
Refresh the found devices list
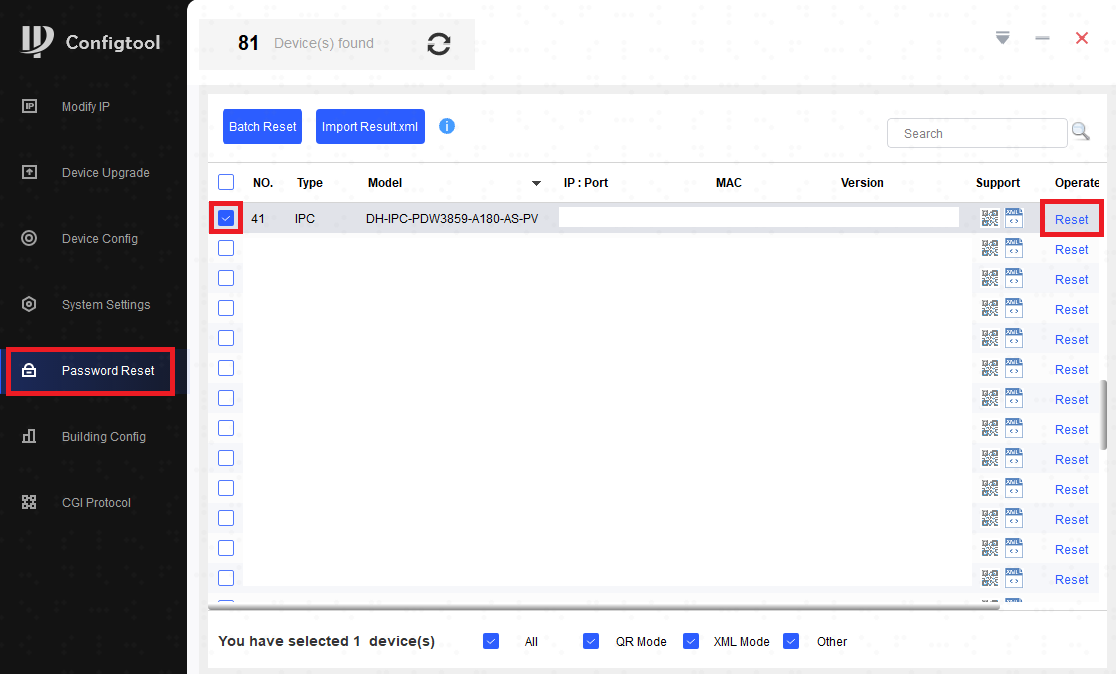tap(438, 44)
